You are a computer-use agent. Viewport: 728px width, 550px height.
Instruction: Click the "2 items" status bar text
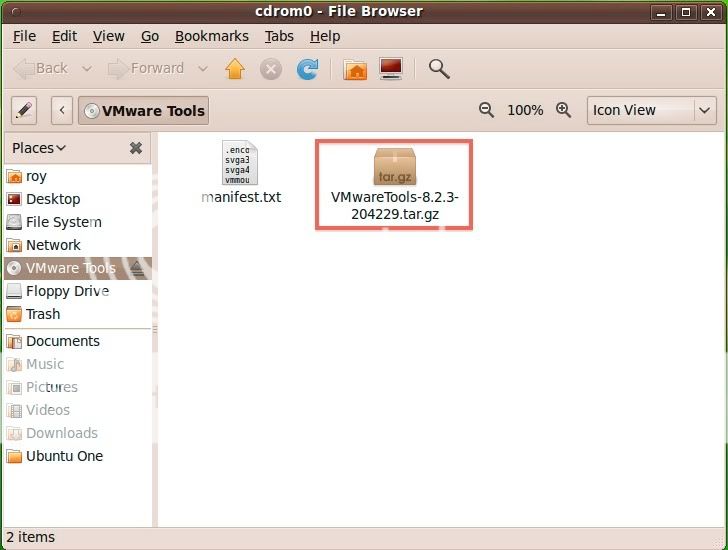click(31, 537)
